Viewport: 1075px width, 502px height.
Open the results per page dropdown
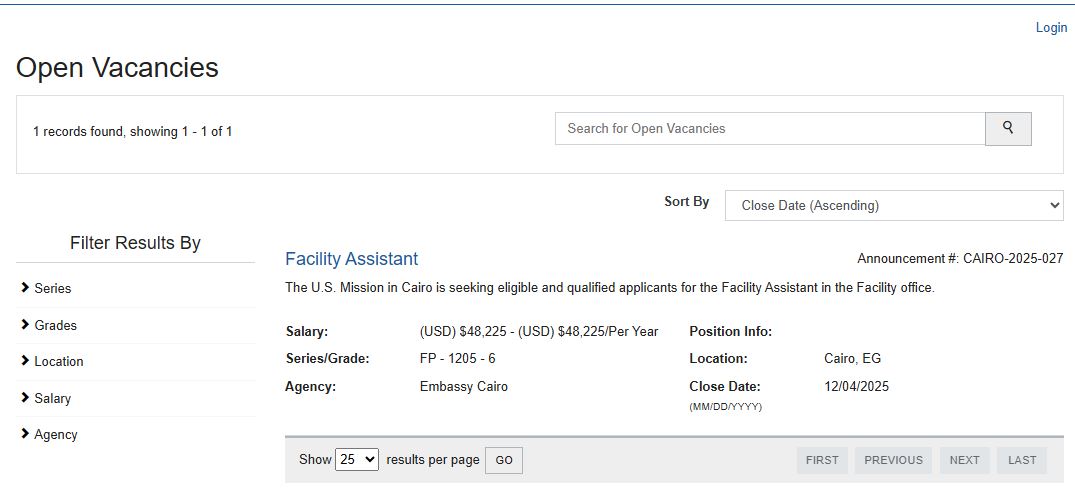357,459
